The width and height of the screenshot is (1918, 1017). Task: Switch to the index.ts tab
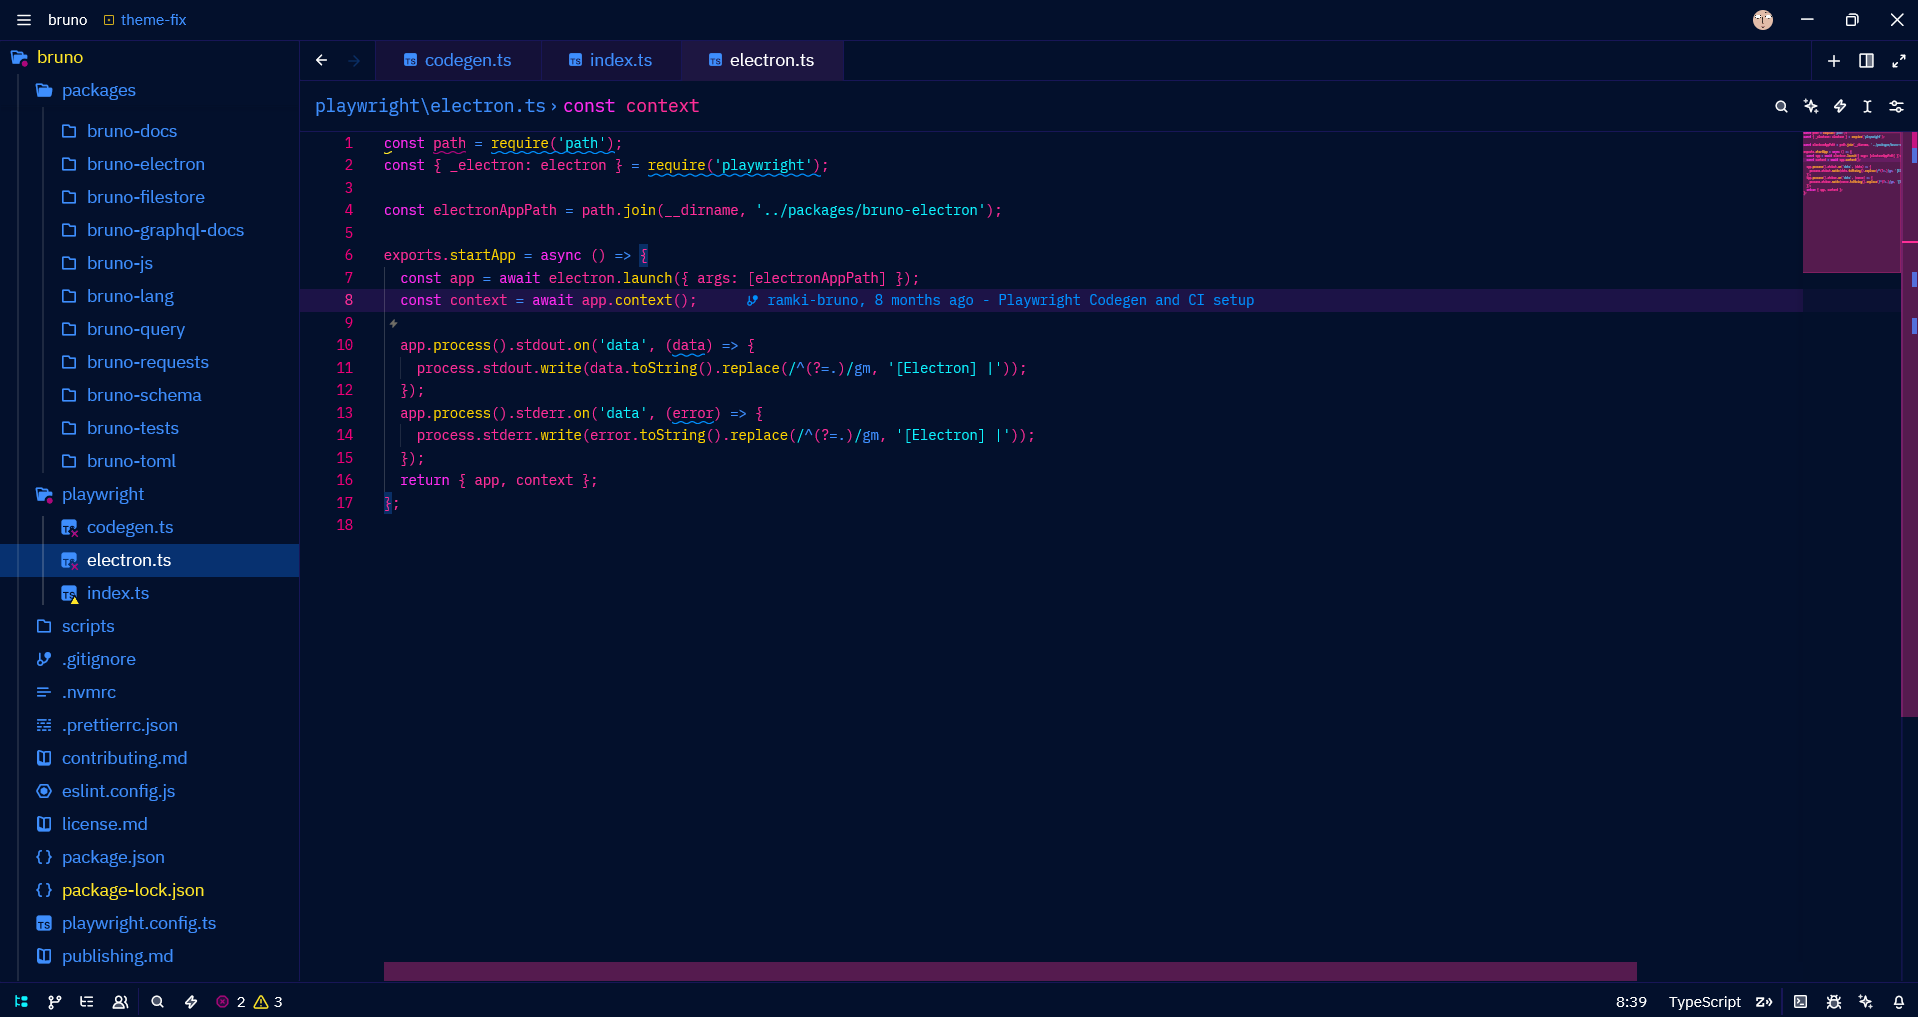[611, 60]
